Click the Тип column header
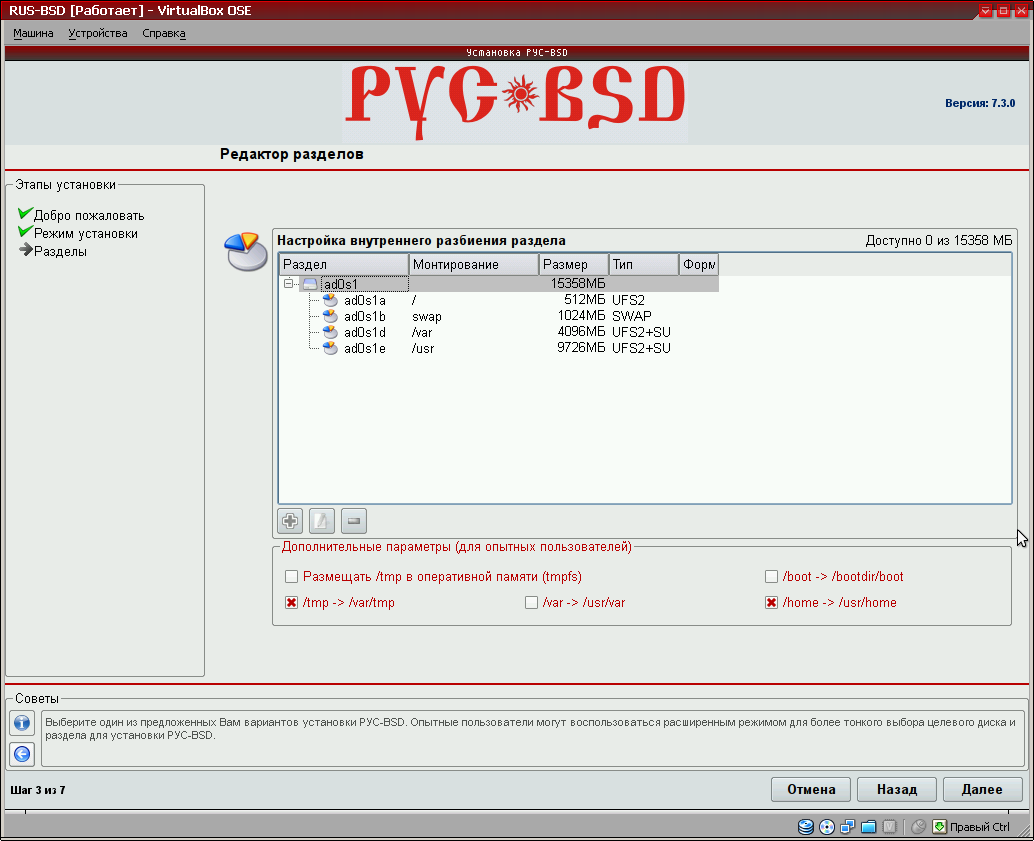The image size is (1034, 841). point(644,265)
